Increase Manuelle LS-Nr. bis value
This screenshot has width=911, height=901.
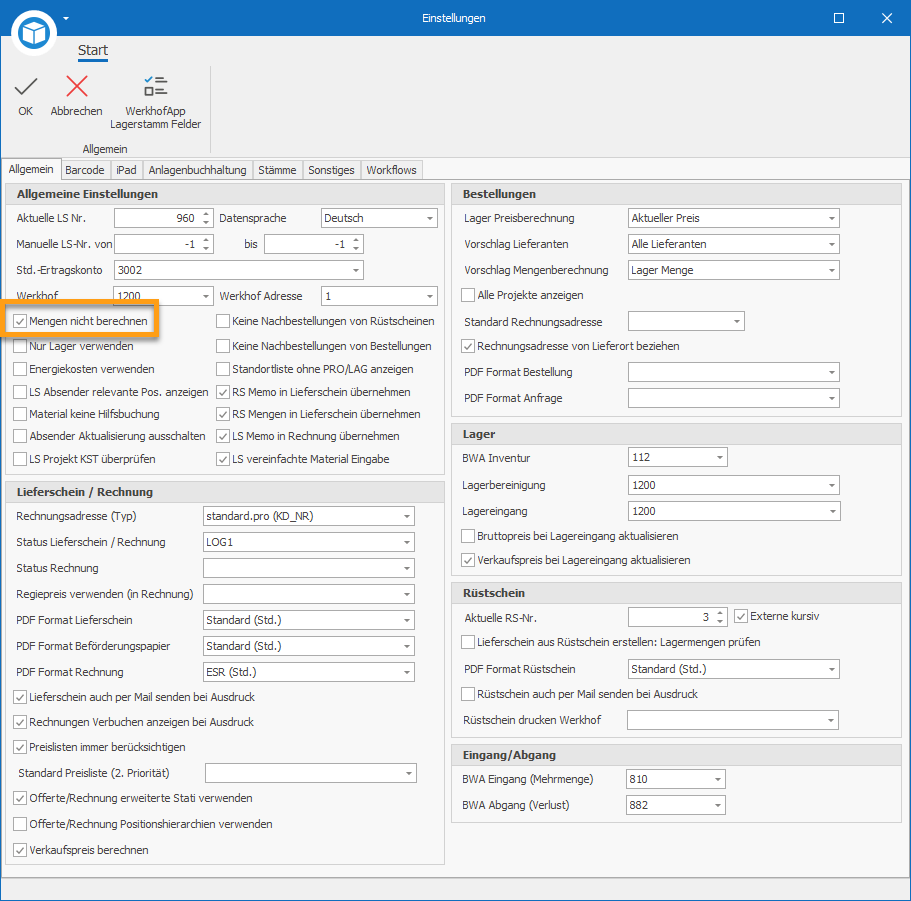pyautogui.click(x=356, y=240)
